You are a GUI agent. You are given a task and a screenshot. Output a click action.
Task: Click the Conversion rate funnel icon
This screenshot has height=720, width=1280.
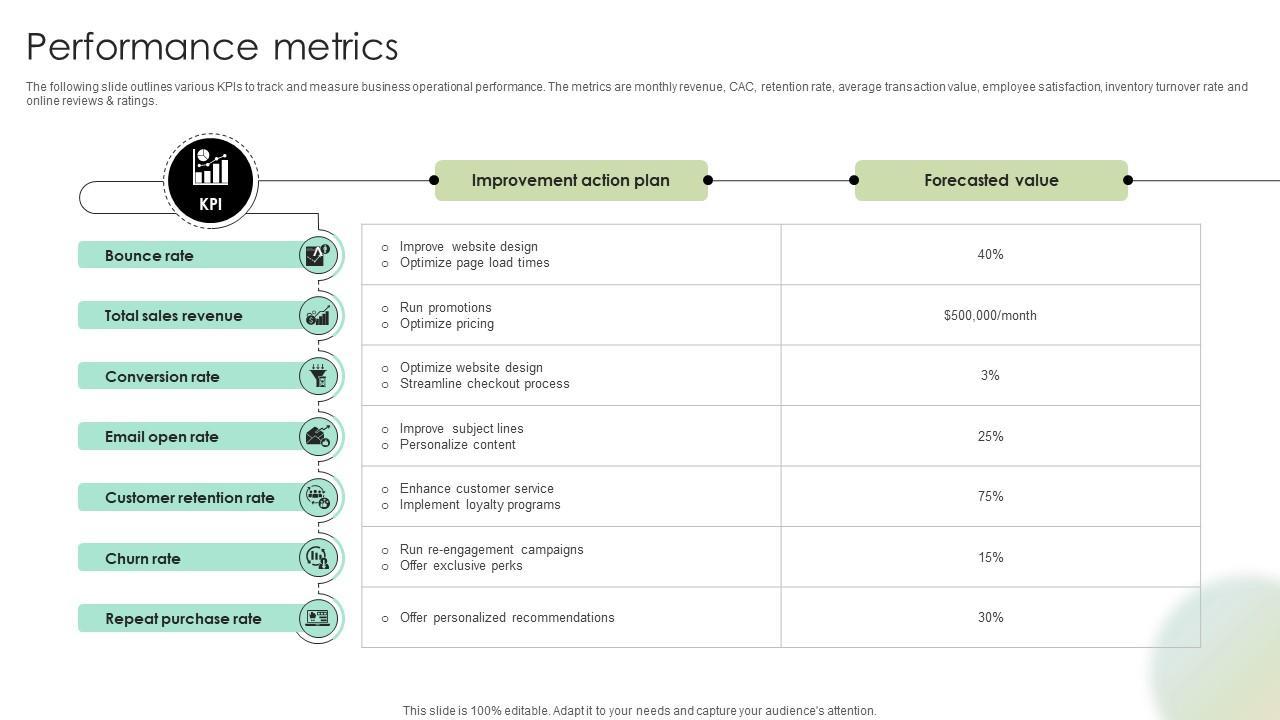click(318, 376)
